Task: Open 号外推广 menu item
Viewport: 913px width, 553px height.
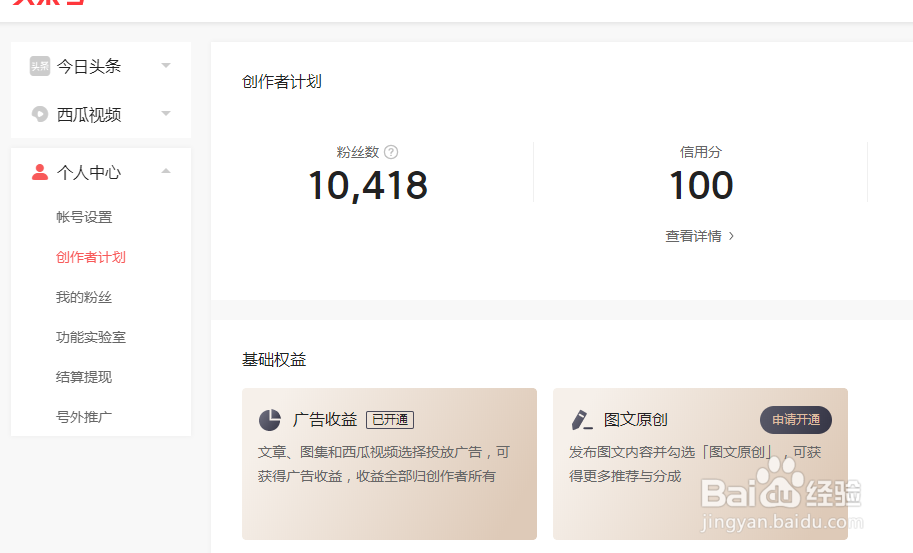Action: pyautogui.click(x=84, y=417)
